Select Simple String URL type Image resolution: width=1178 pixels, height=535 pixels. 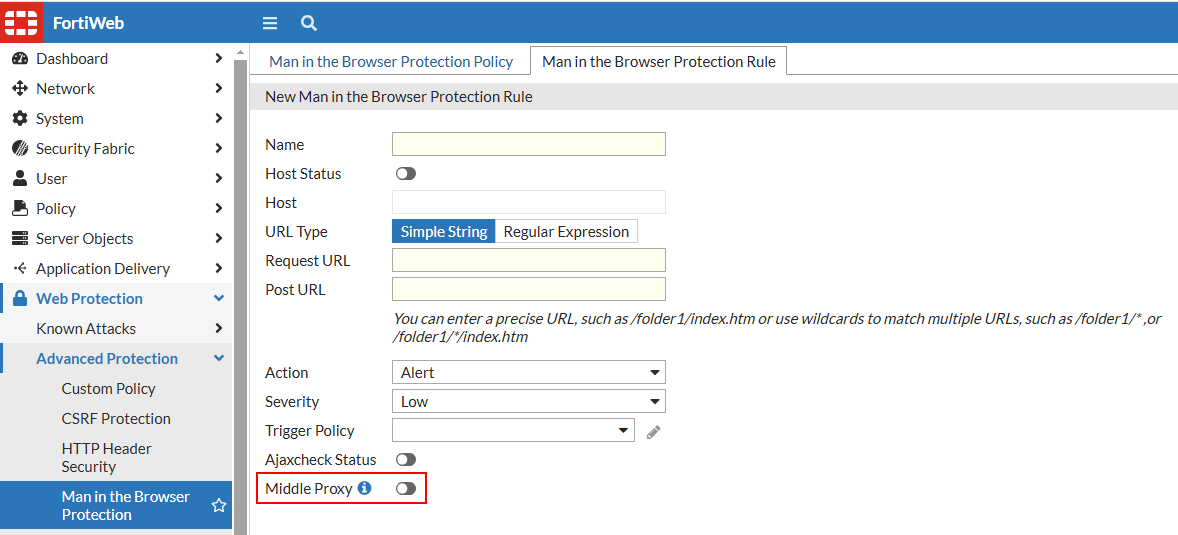point(444,232)
